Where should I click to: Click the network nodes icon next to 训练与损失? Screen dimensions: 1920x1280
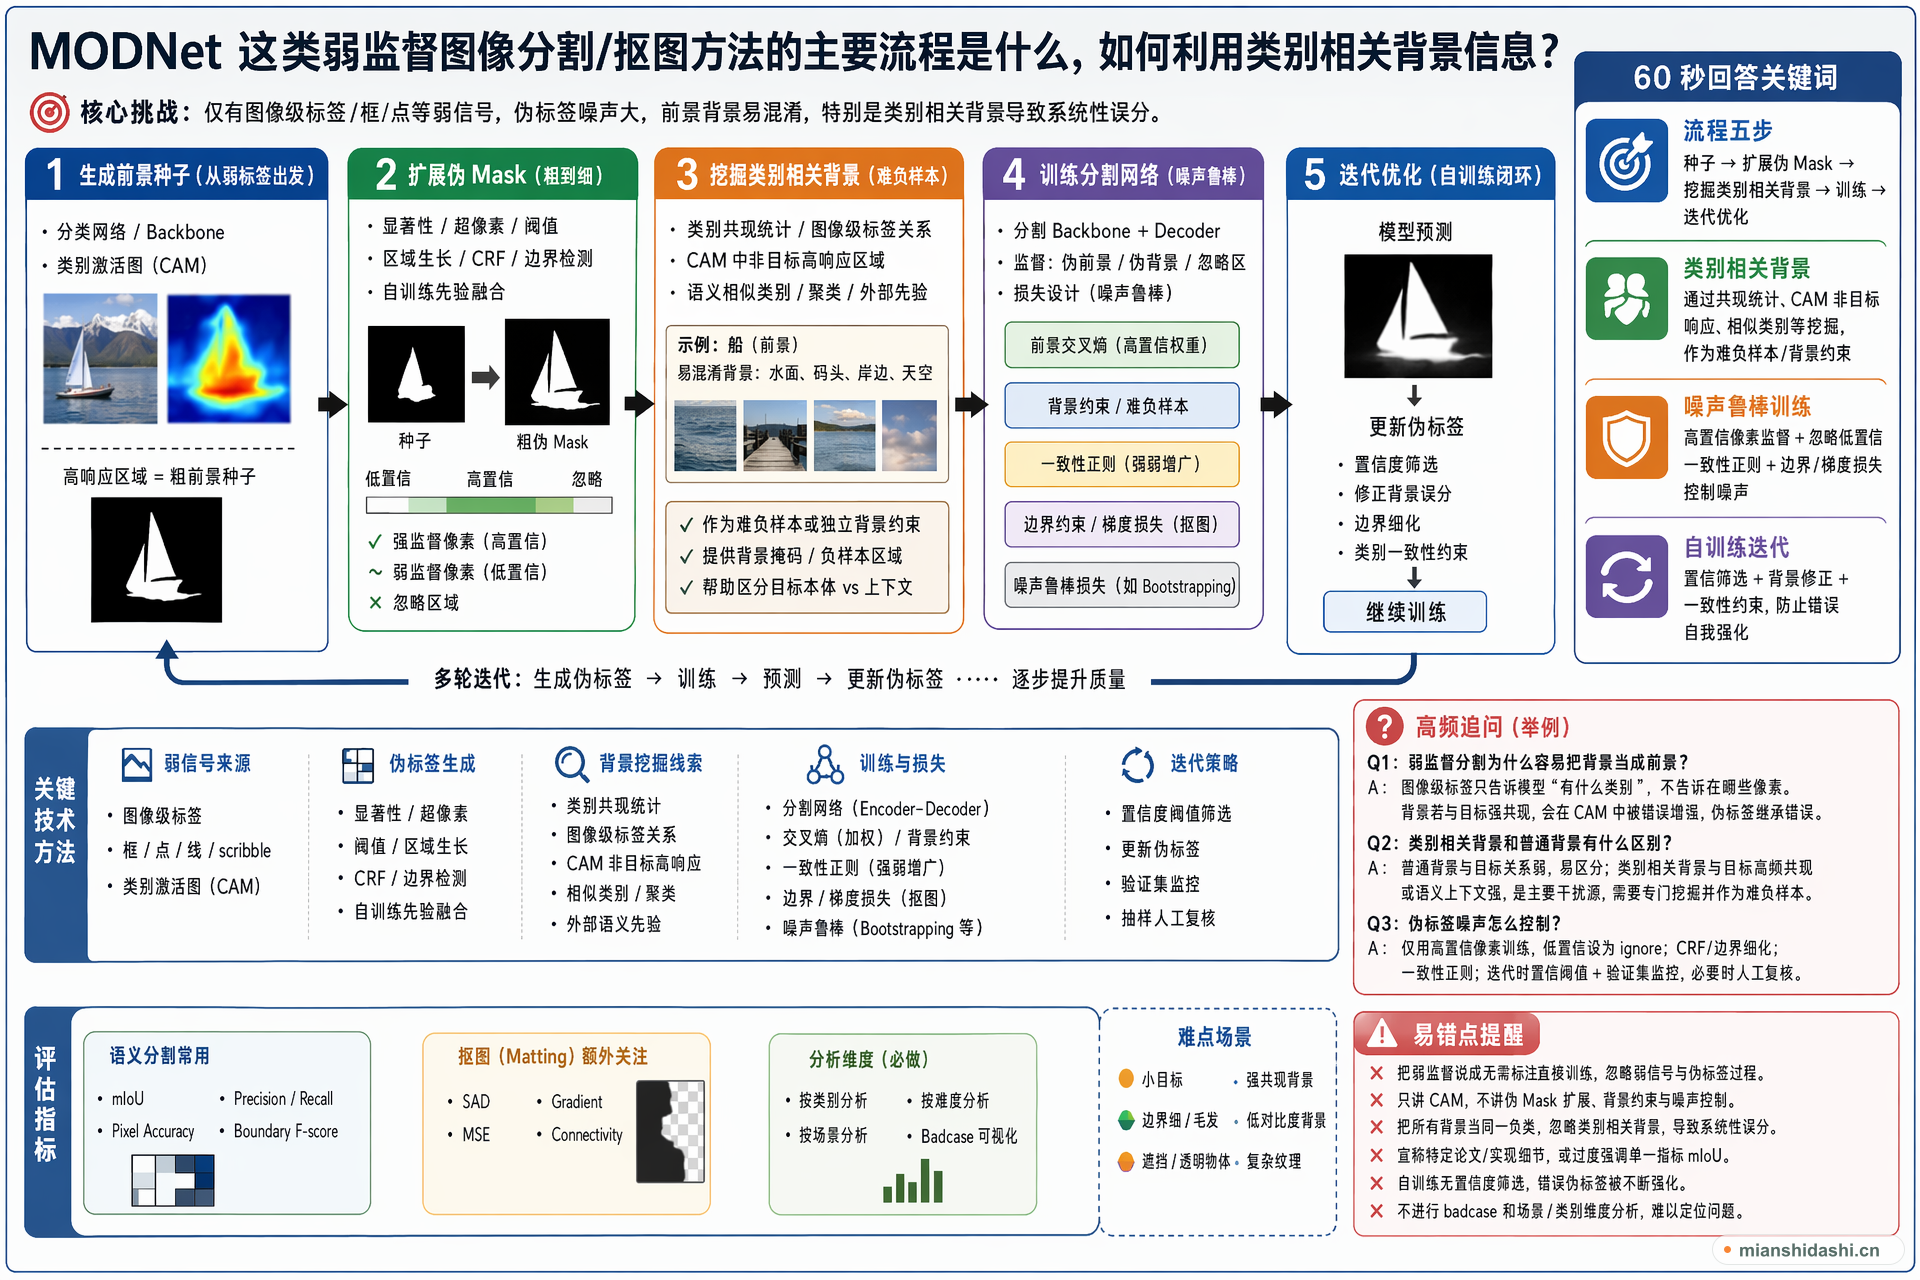[825, 765]
